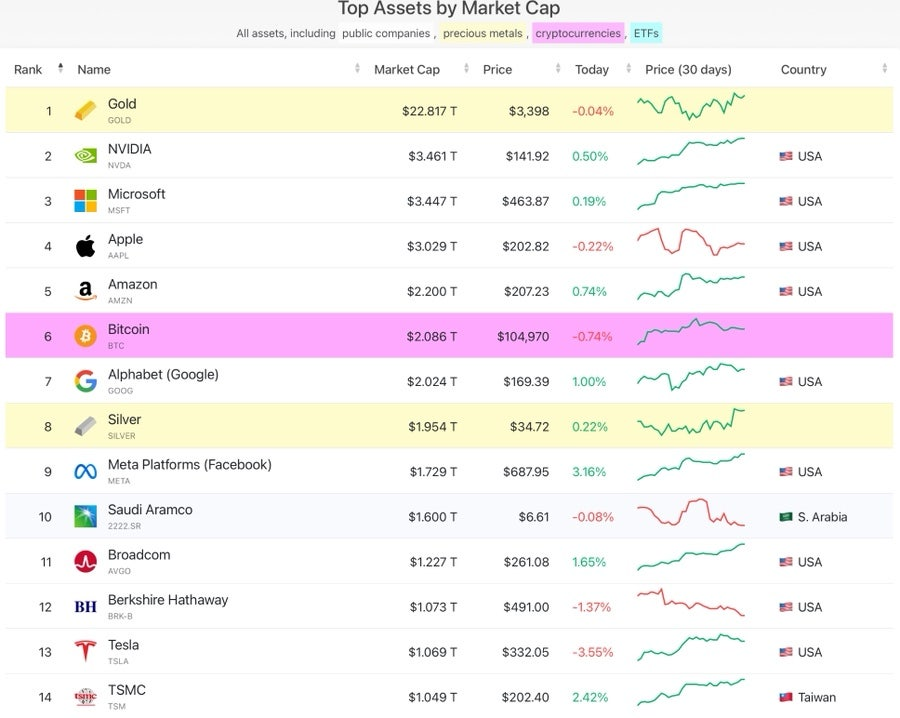The width and height of the screenshot is (900, 718).
Task: Click the USA flag in Amazon row
Action: pos(786,292)
